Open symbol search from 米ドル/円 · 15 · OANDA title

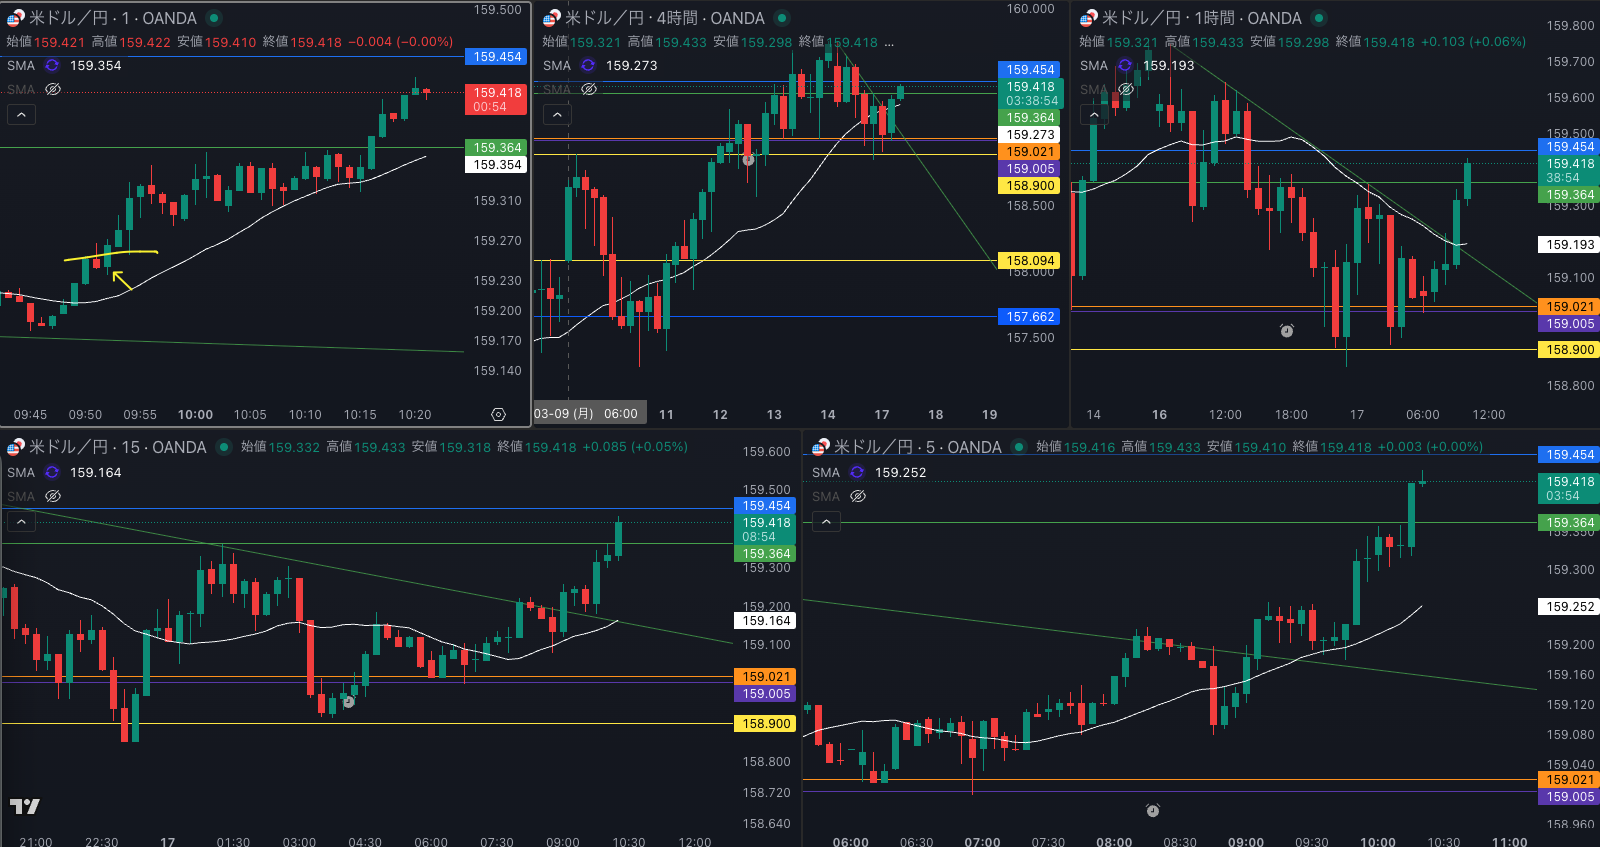click(117, 447)
